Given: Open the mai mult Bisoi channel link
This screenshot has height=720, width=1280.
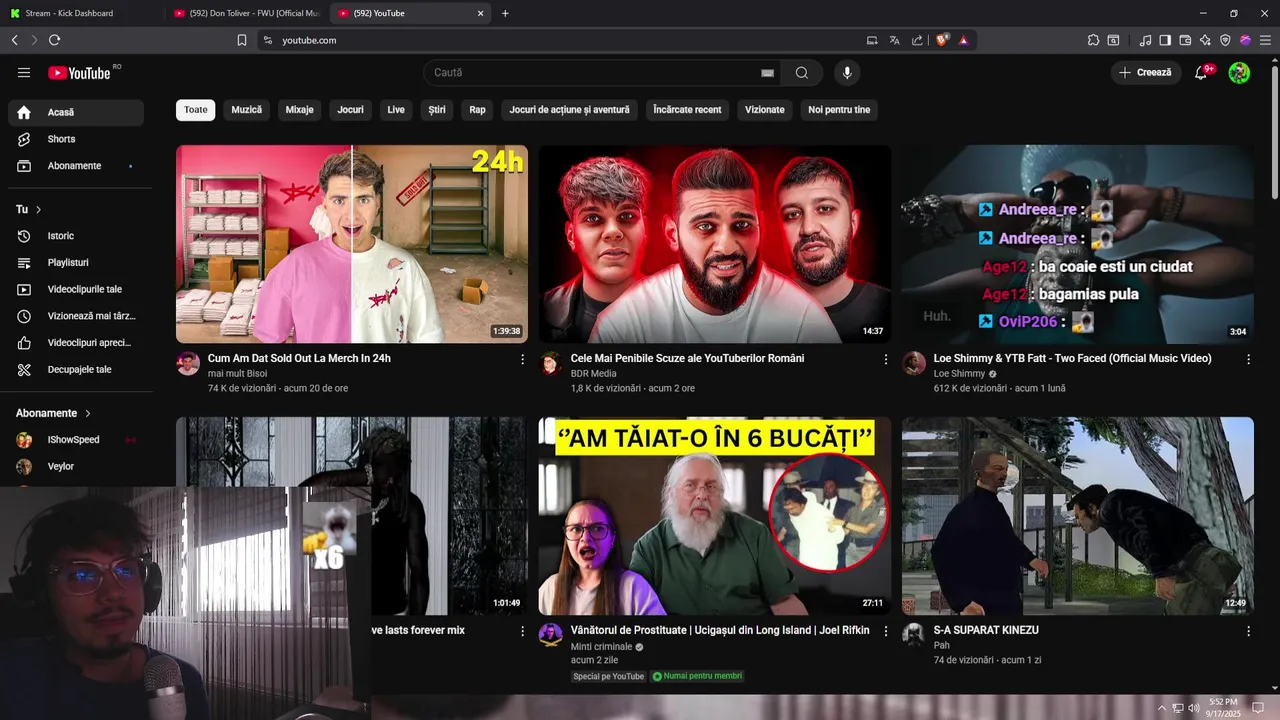Looking at the screenshot, I should click(x=238, y=374).
